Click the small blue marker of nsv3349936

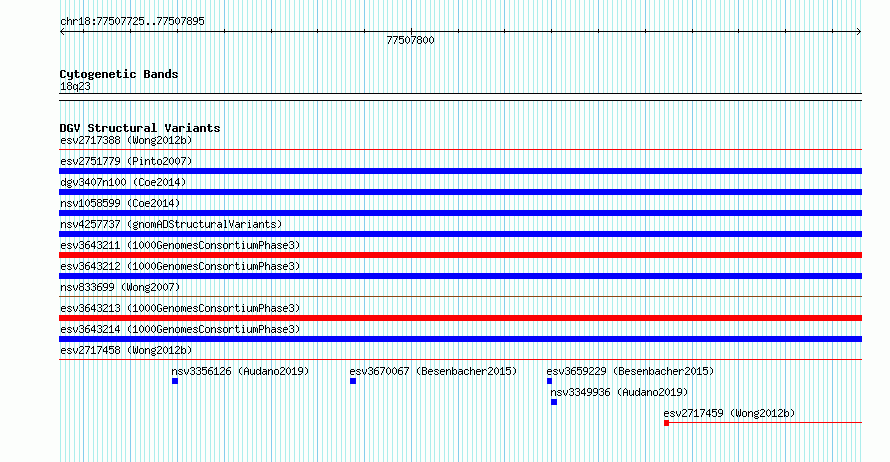[x=554, y=402]
